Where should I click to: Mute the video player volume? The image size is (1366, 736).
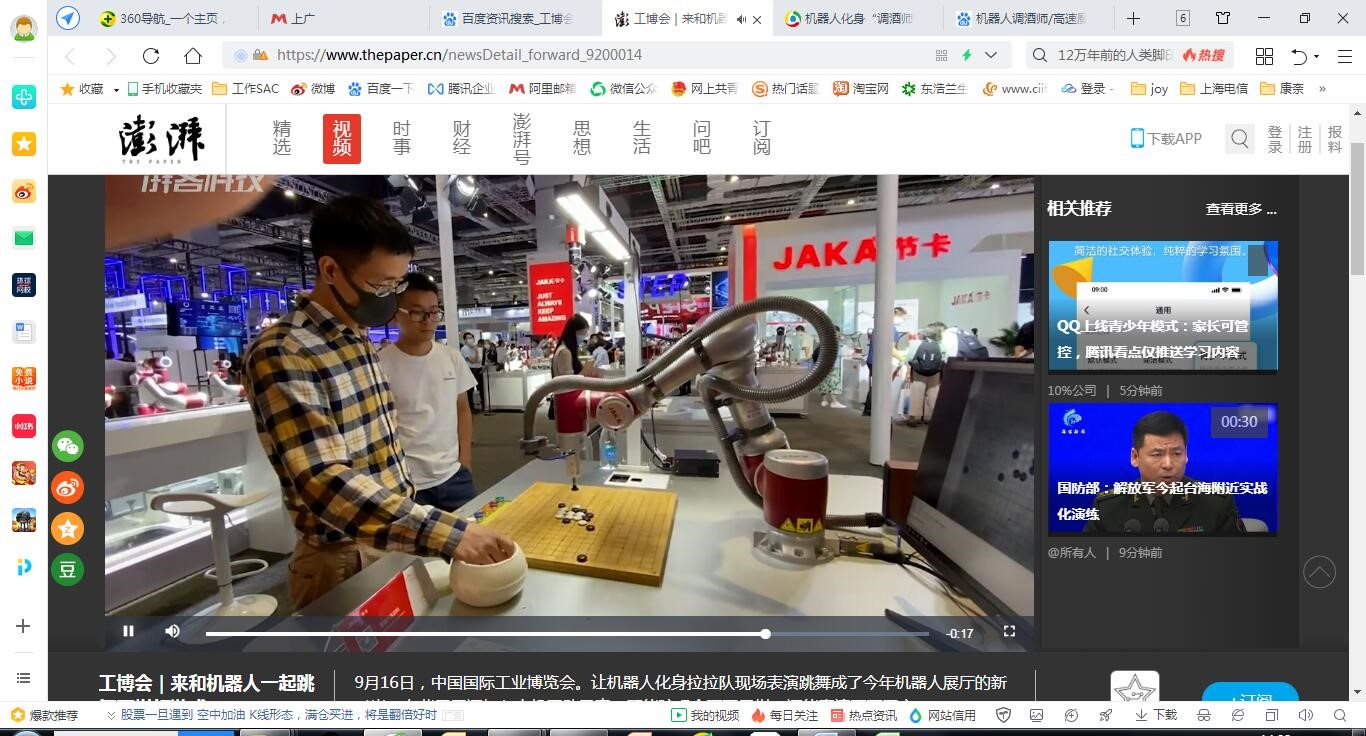pyautogui.click(x=173, y=631)
